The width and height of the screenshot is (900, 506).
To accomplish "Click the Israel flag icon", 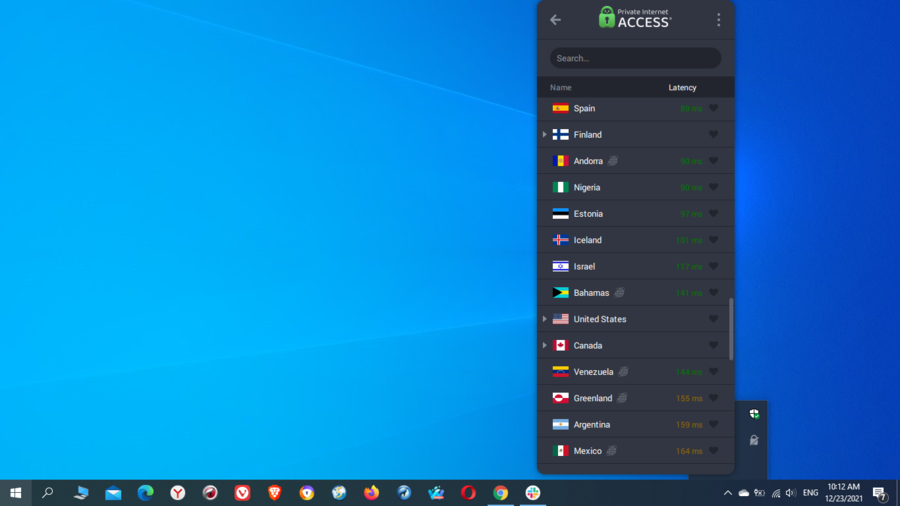I will pyautogui.click(x=560, y=266).
